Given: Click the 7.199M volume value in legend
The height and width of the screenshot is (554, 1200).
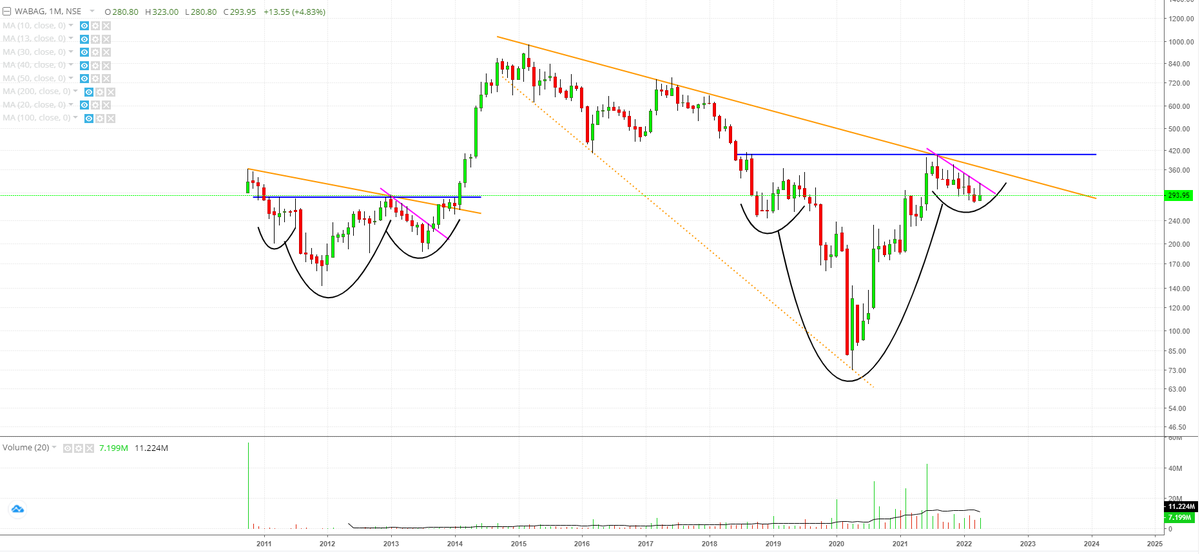Looking at the screenshot, I should 114,448.
